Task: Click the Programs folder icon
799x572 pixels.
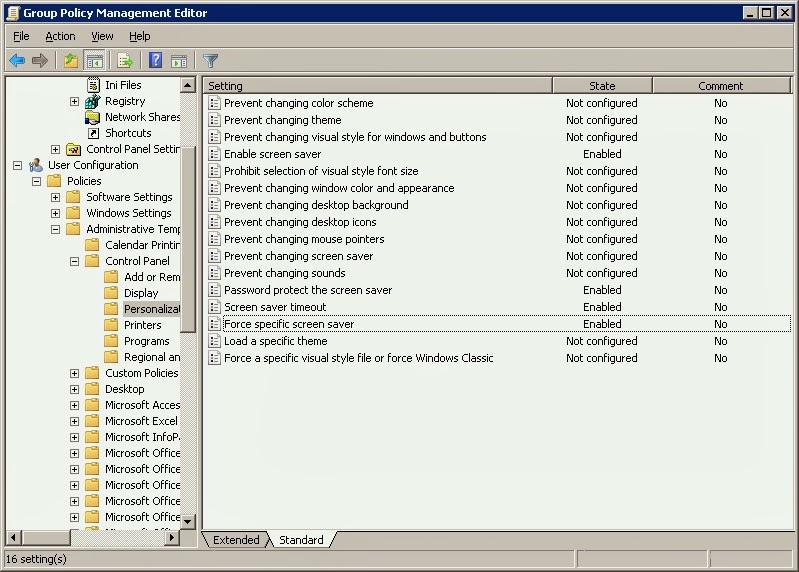Action: (111, 341)
